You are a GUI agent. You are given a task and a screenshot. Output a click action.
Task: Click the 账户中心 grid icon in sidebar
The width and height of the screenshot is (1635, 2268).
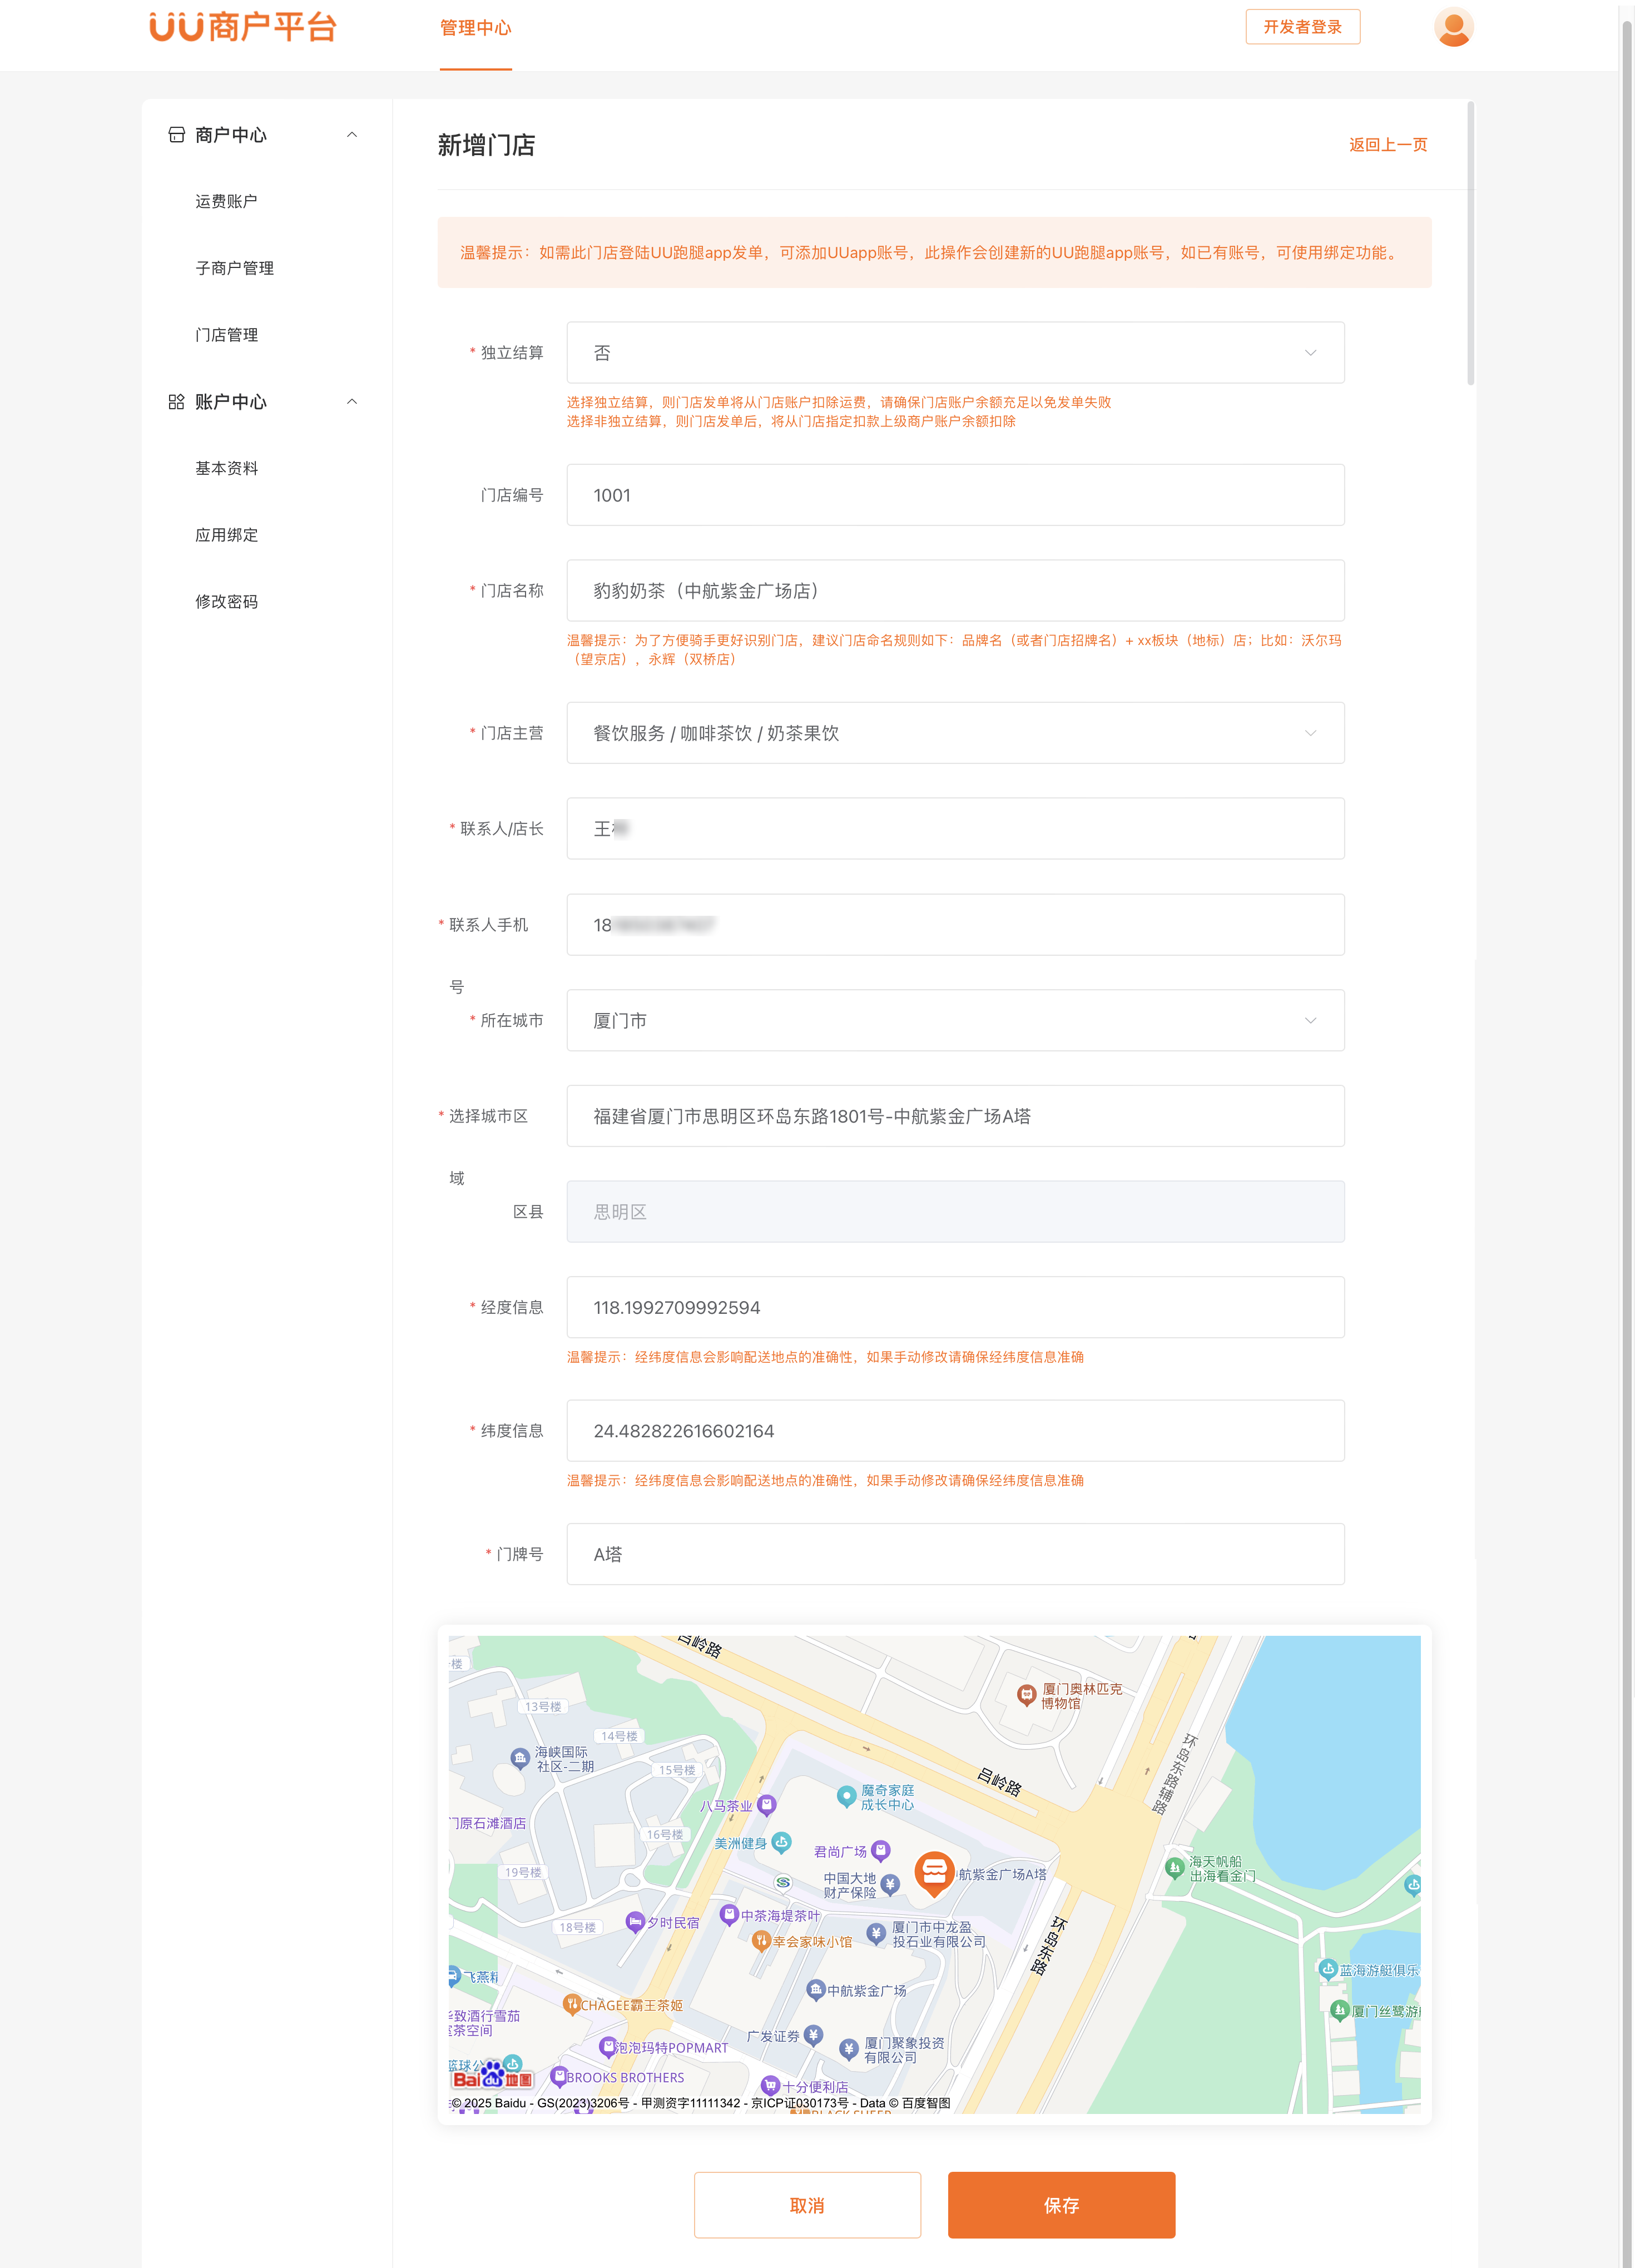(x=177, y=402)
